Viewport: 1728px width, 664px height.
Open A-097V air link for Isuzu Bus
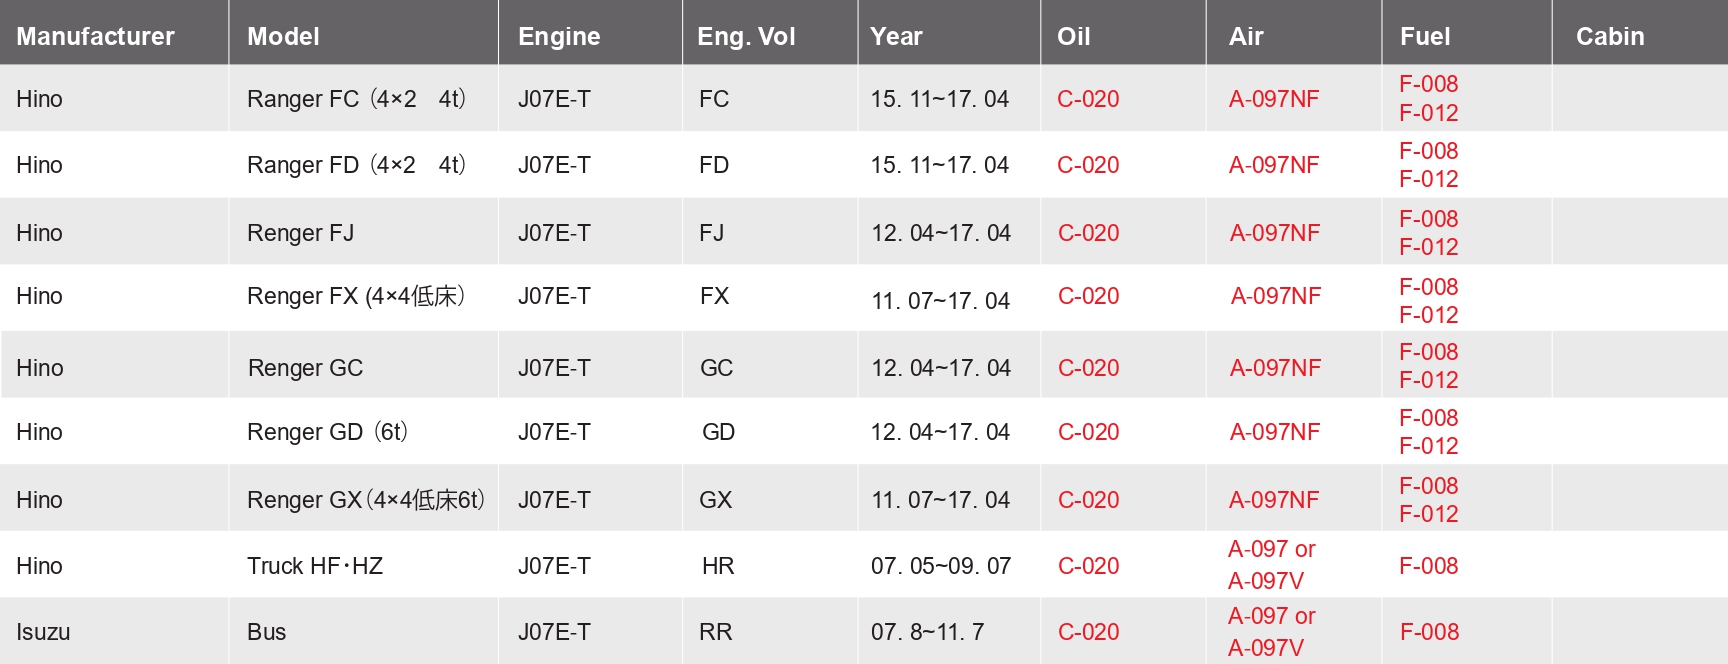(x=1266, y=648)
